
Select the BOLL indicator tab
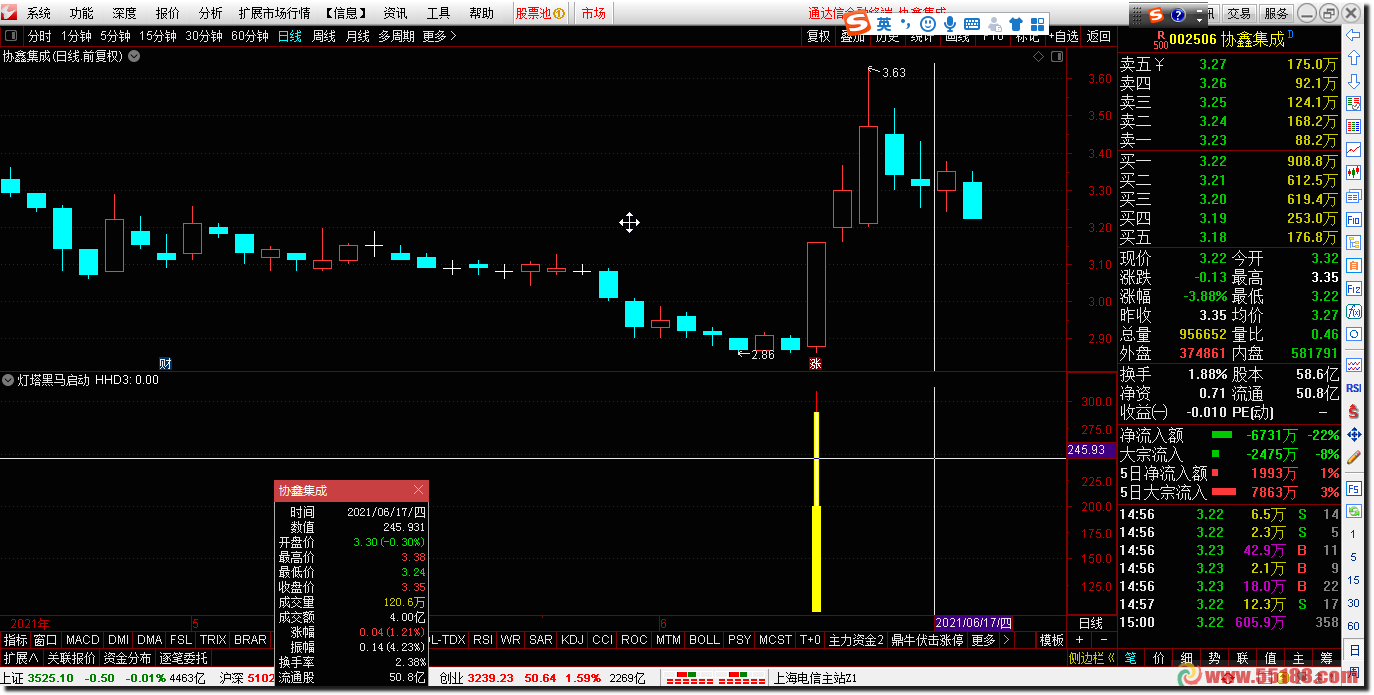(x=704, y=640)
